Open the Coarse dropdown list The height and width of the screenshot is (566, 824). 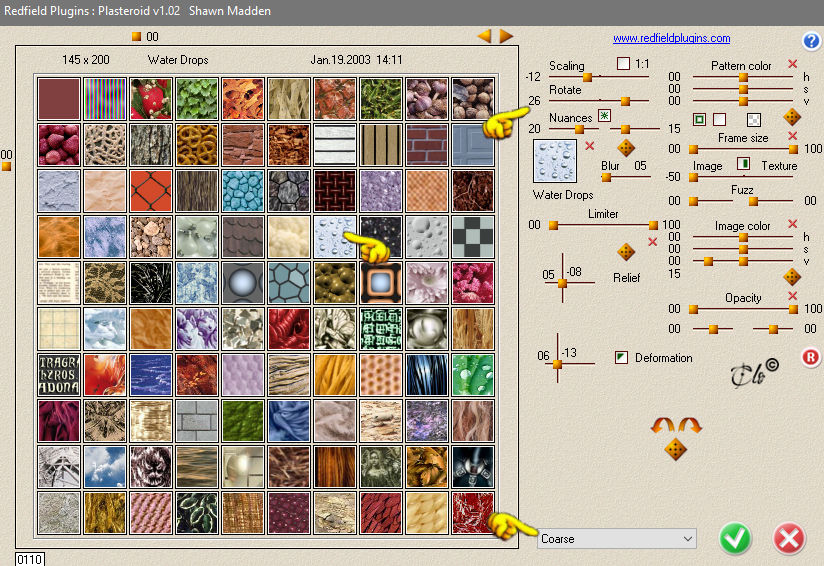pos(616,539)
